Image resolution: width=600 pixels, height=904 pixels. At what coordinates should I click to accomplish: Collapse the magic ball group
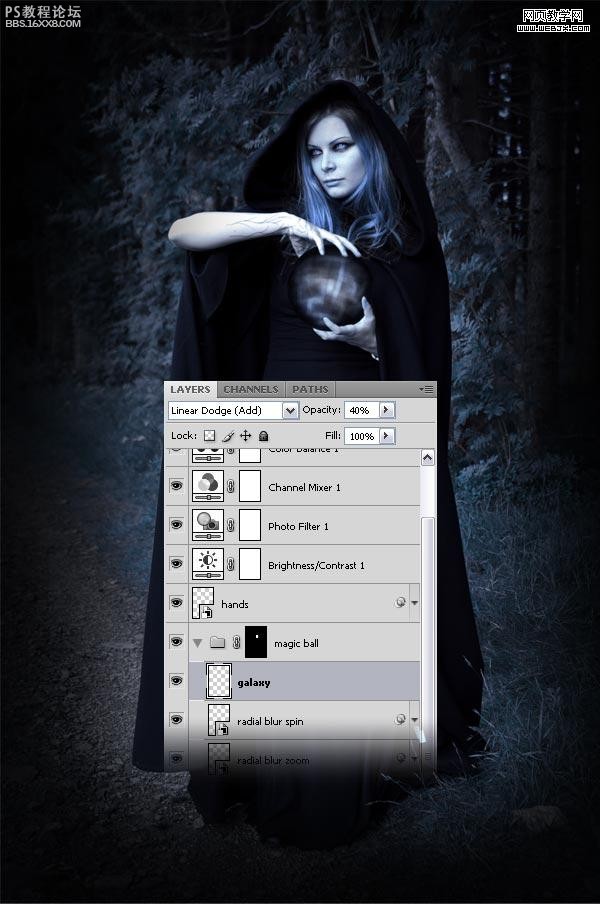point(198,643)
